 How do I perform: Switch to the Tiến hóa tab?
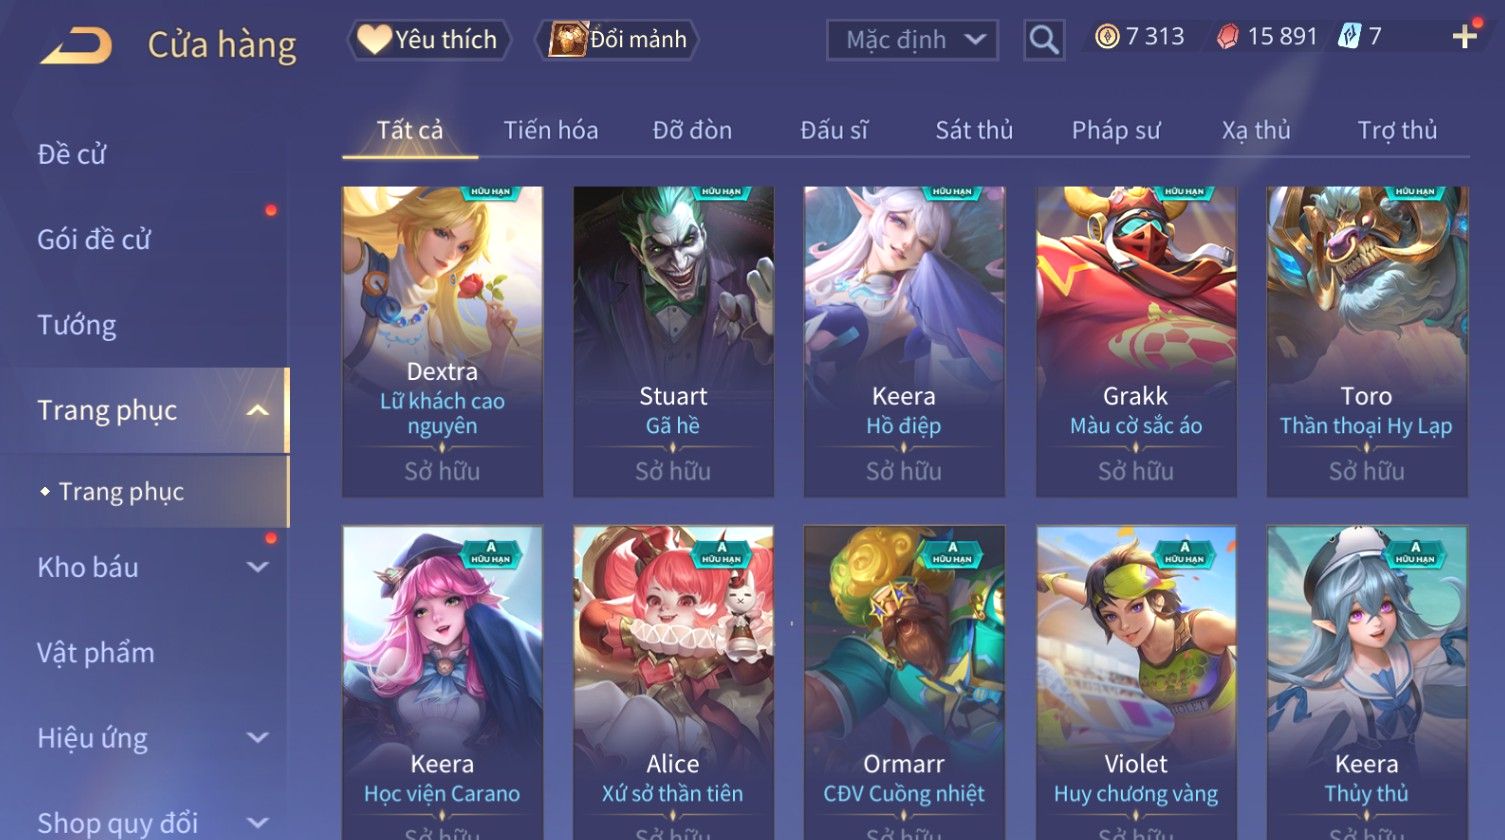(551, 130)
